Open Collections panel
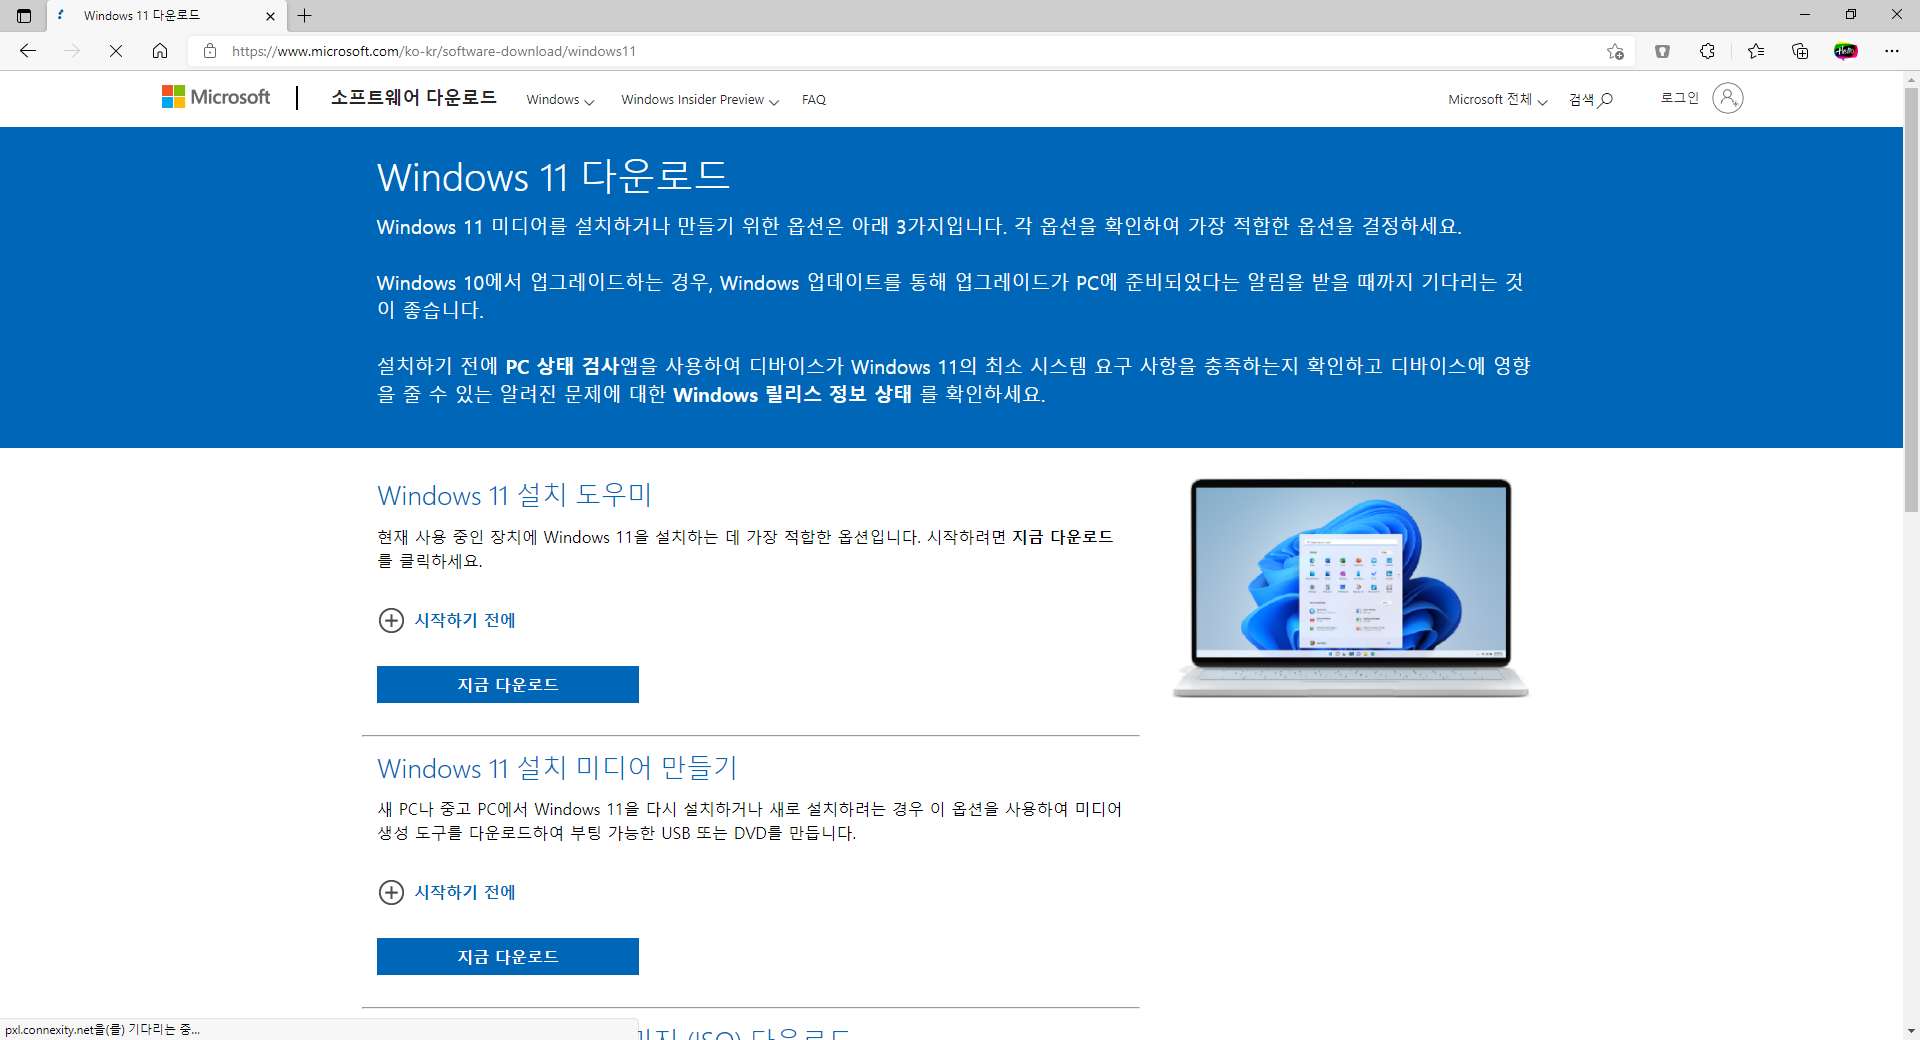Screen dimensions: 1920x1040 [x=1800, y=51]
